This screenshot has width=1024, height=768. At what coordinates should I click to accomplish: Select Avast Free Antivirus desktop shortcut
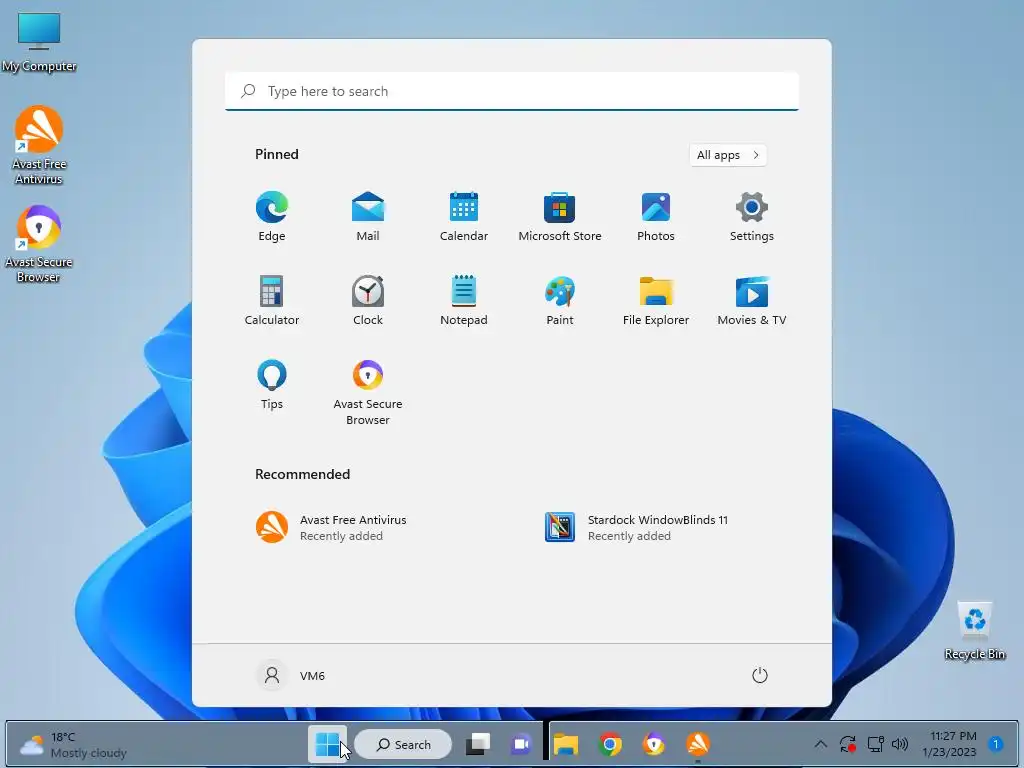(x=39, y=145)
